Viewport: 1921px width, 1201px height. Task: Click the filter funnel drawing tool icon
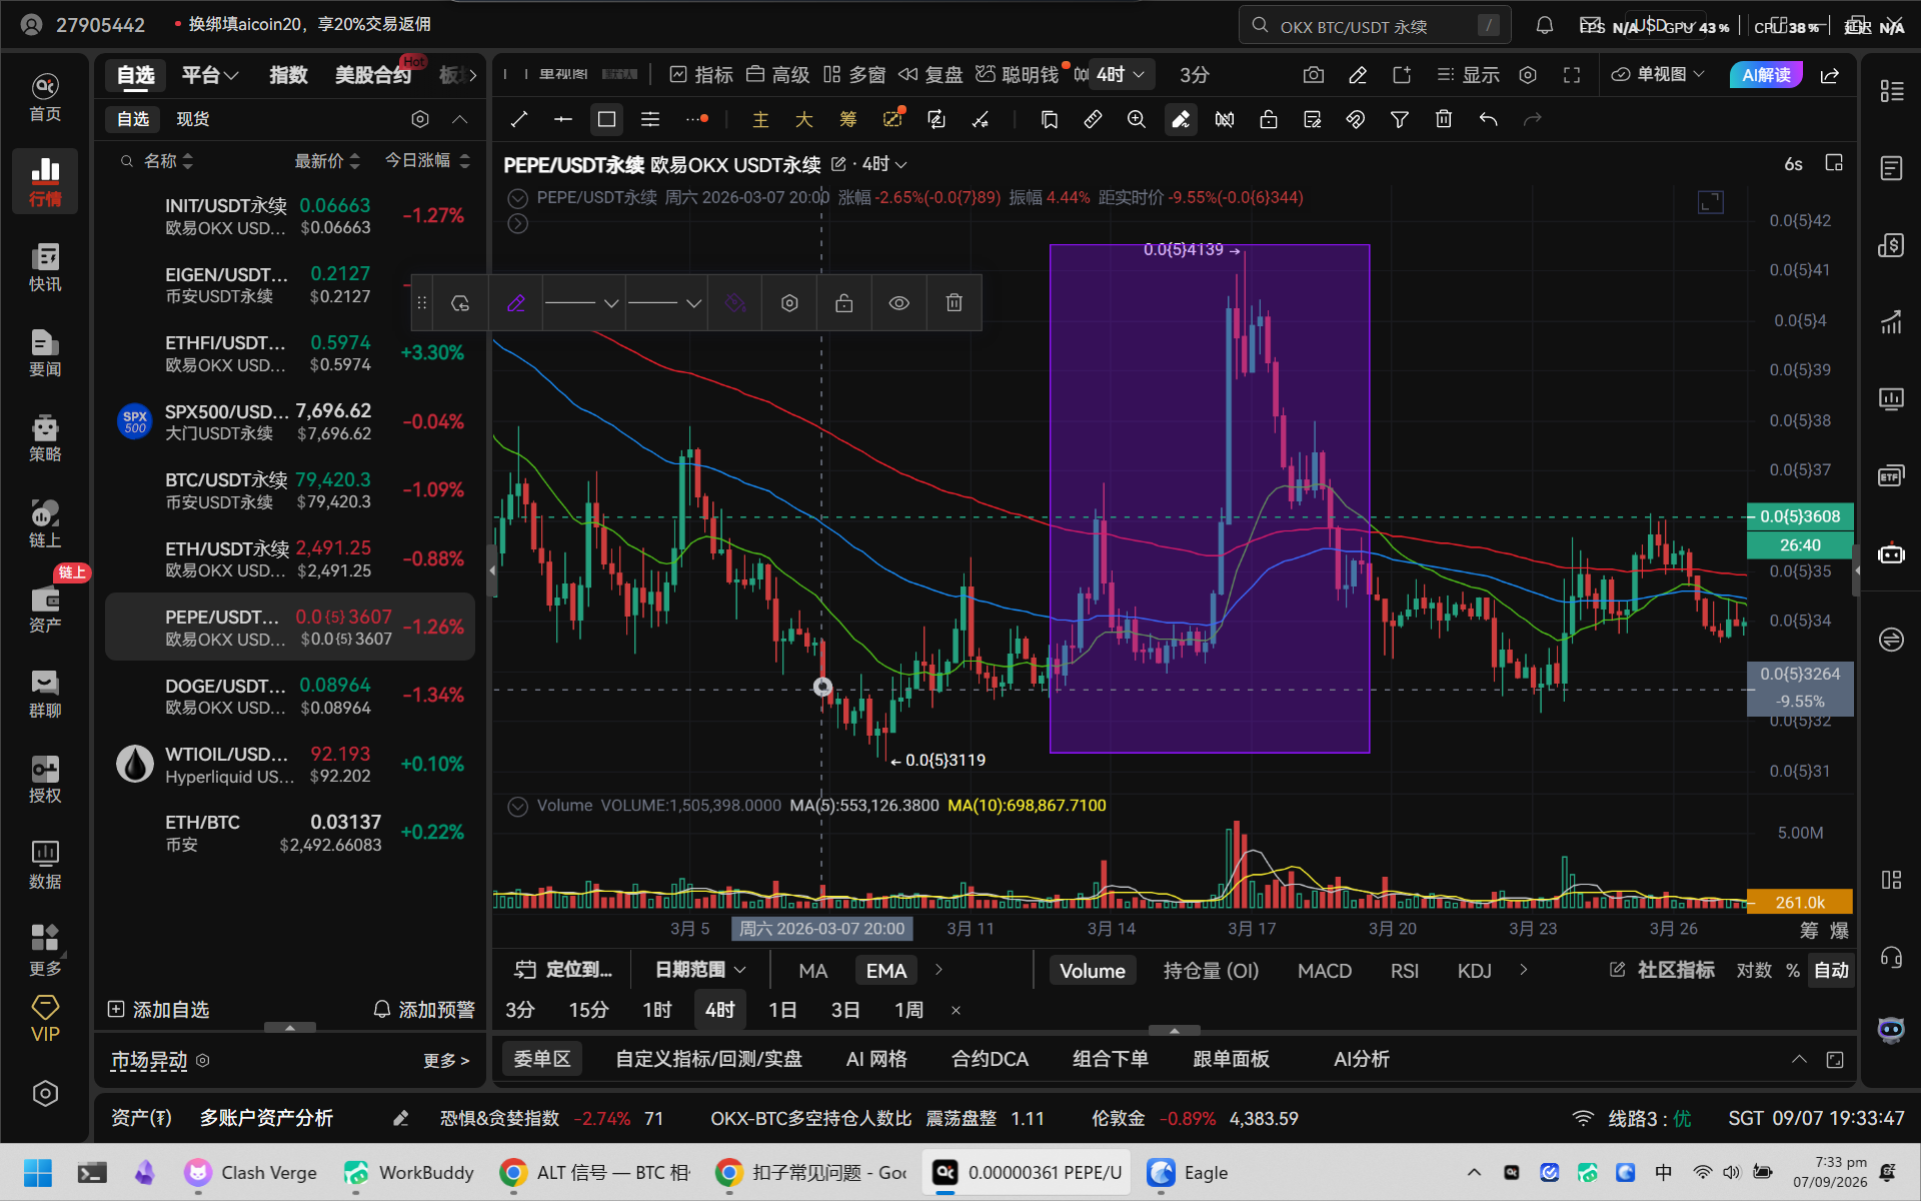(x=1400, y=120)
